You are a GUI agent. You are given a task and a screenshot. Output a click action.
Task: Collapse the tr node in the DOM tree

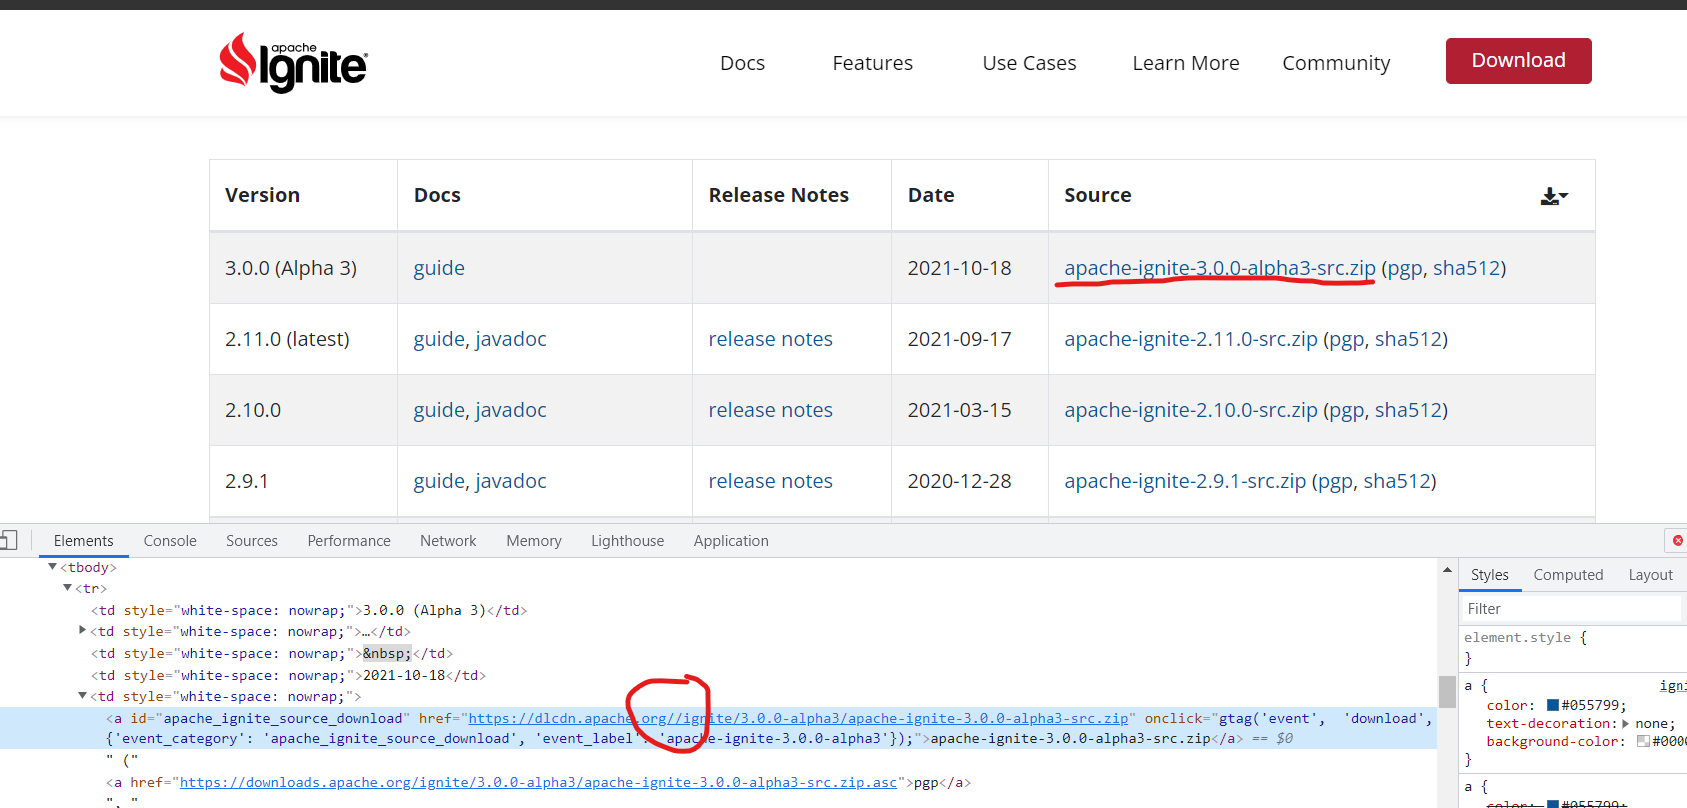(x=67, y=588)
